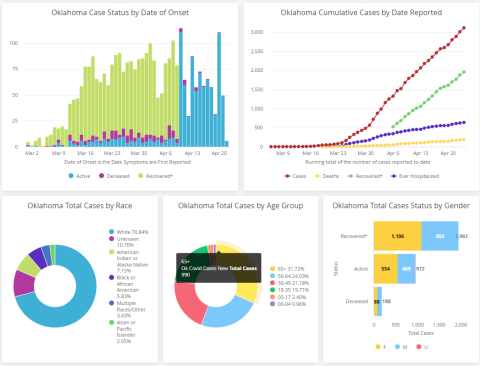The width and height of the screenshot is (480, 366).
Task: Click the 65+ Total Cases 990 tooltip
Action: (219, 268)
